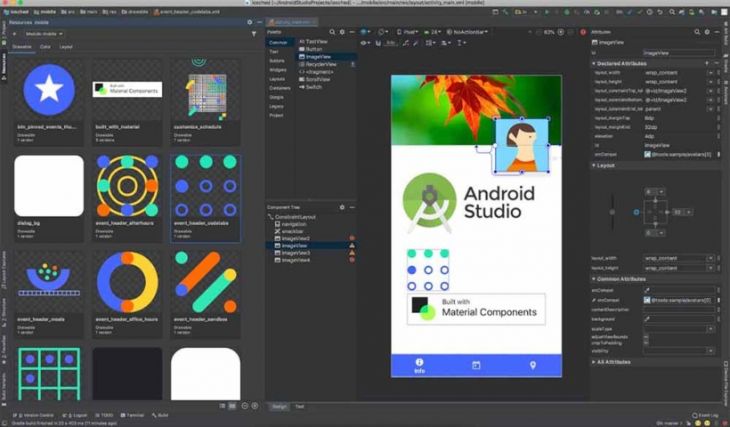Screen dimensions: 730x427
Task: Open the orientation dropdown in design toolbar
Action: tap(383, 32)
